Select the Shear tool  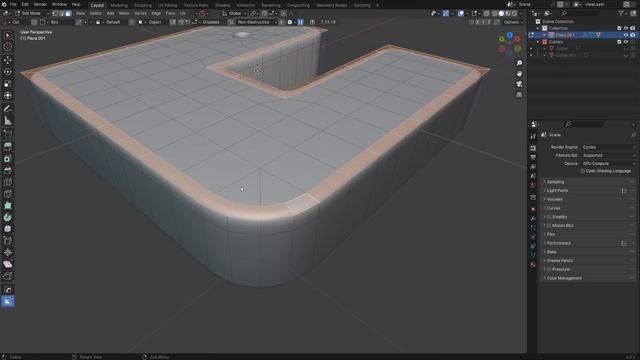click(8, 264)
